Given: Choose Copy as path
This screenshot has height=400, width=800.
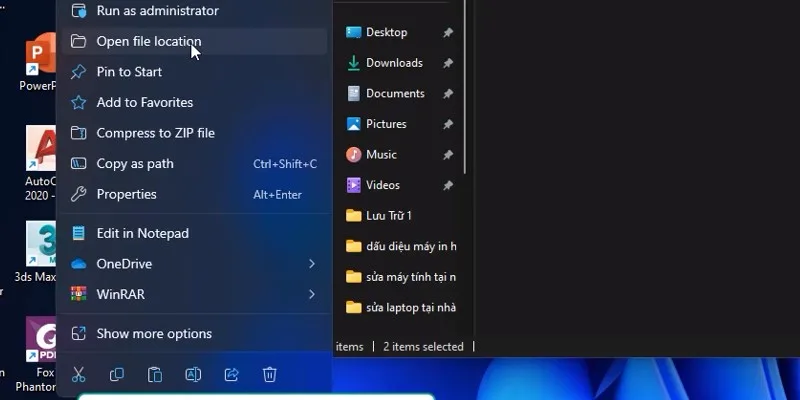Looking at the screenshot, I should pos(194,164).
